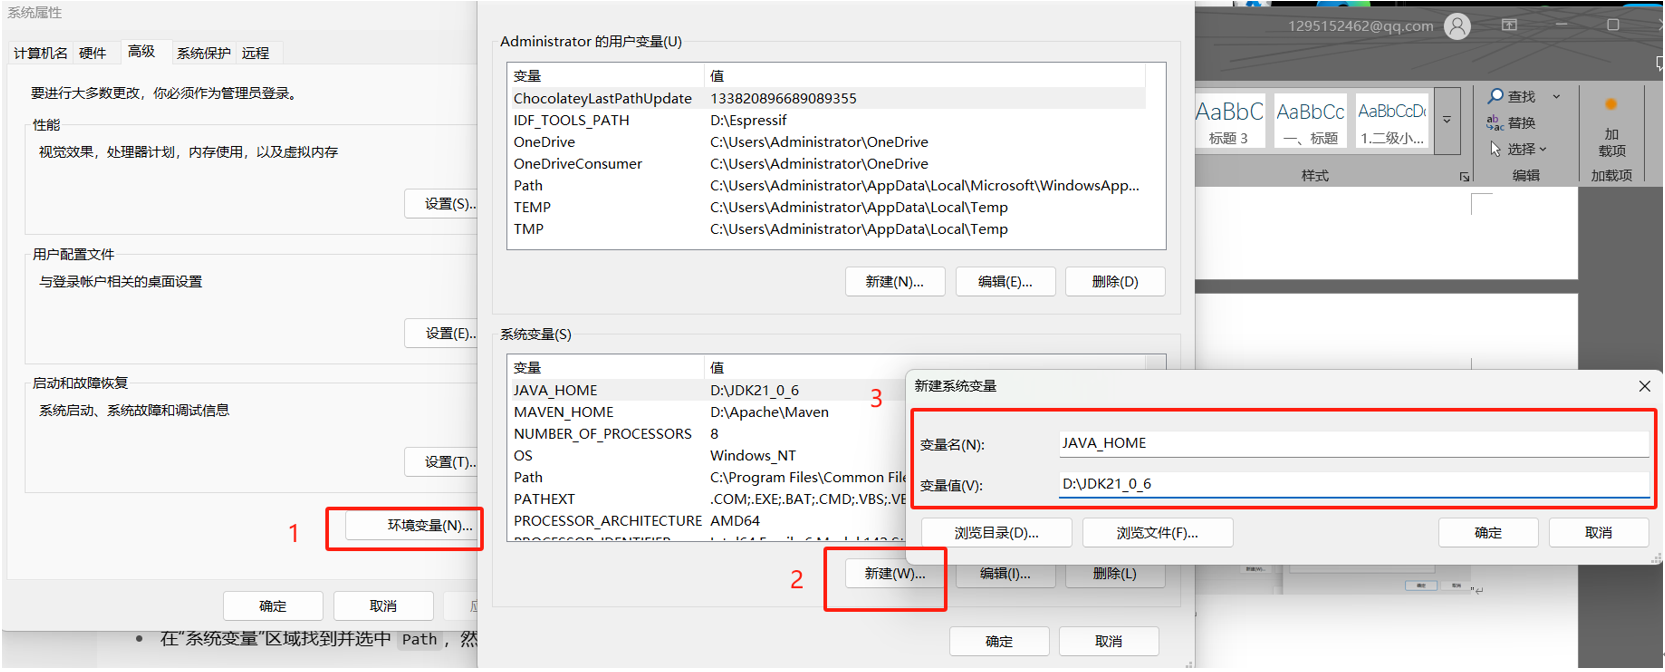Select the OneDrive user variable row
The width and height of the screenshot is (1665, 672).
827,142
